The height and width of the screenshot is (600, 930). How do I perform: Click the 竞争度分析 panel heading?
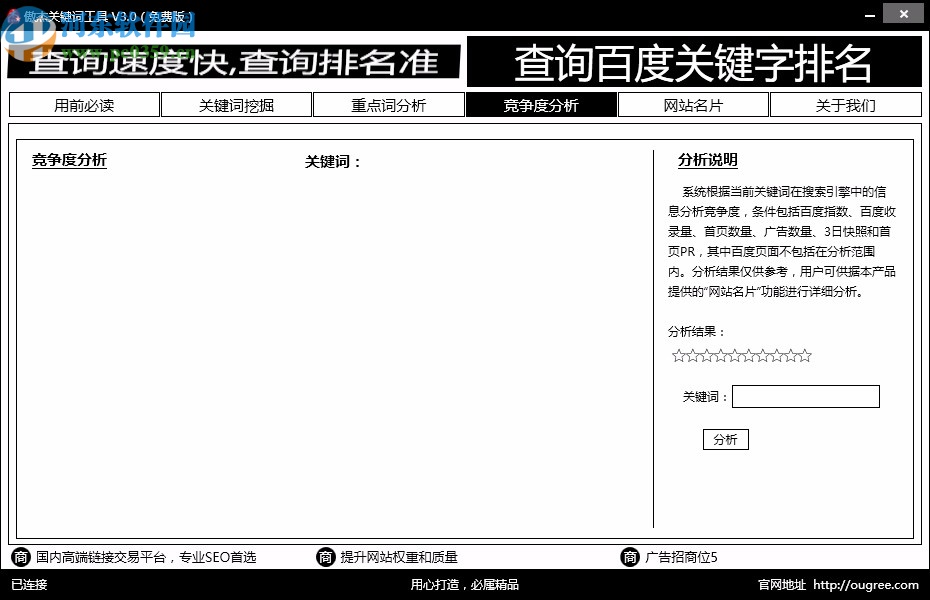(69, 160)
